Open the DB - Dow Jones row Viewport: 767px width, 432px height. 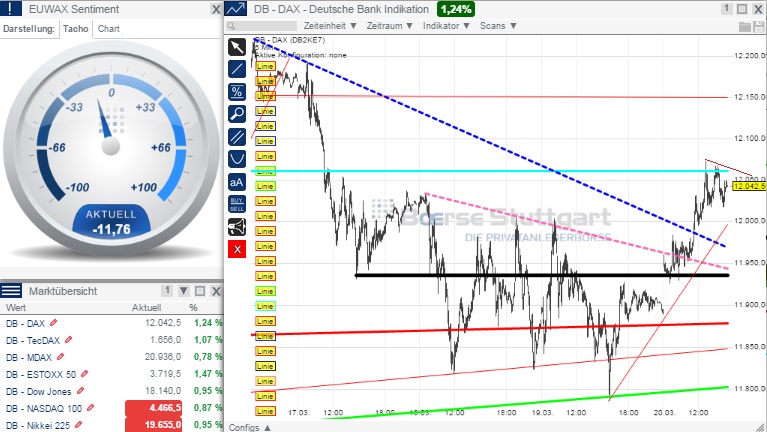tap(112, 390)
